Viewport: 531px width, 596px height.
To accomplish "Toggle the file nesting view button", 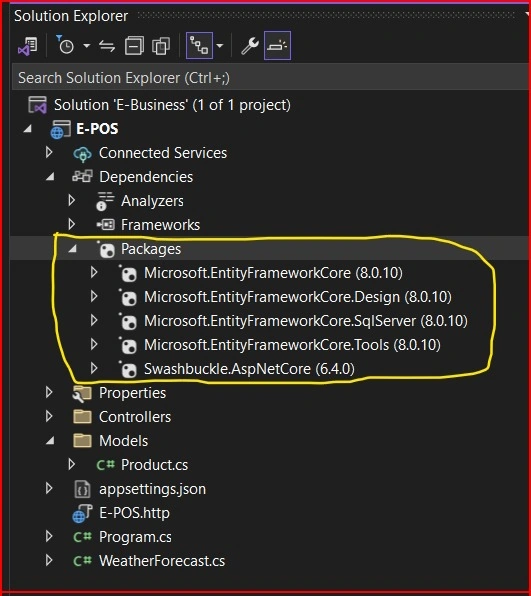I will [x=199, y=46].
